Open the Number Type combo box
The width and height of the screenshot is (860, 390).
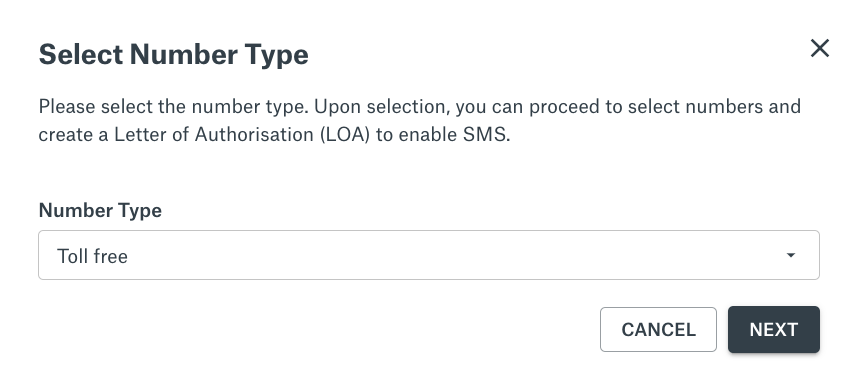click(429, 255)
